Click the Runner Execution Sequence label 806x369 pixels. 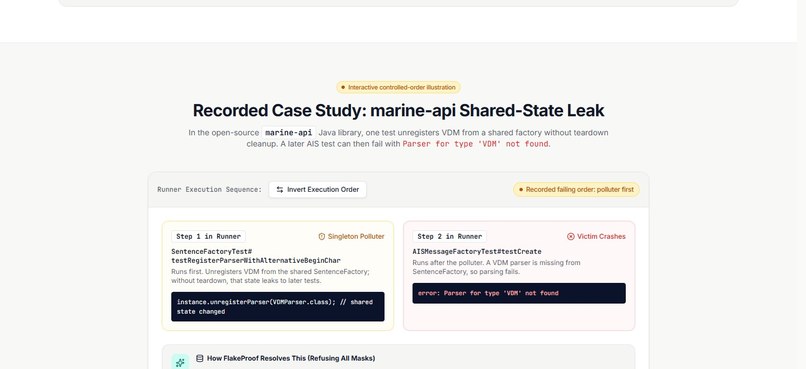(x=209, y=189)
